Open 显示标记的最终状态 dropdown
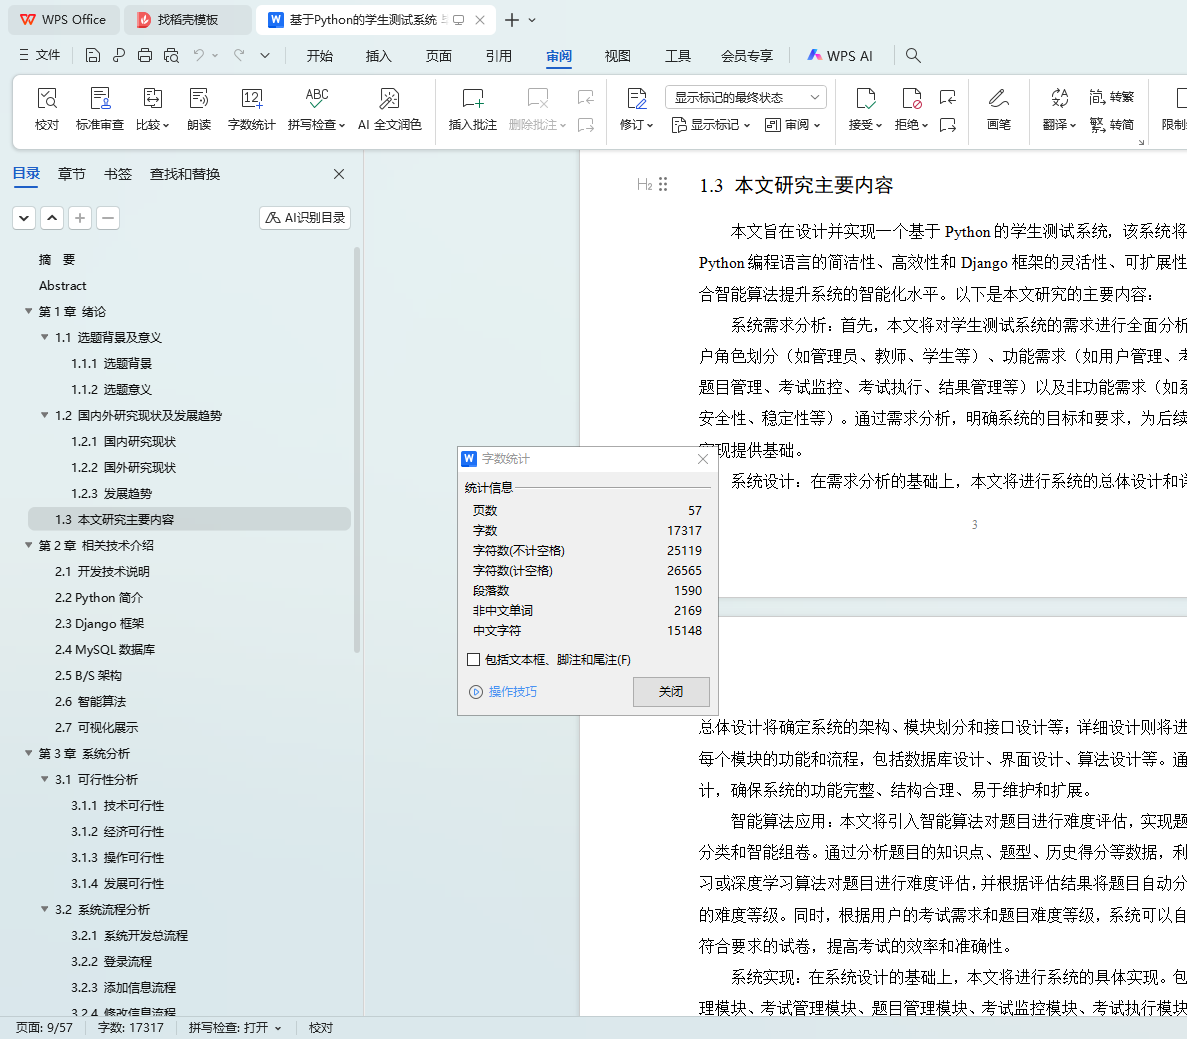Screen dimensions: 1187x1039 746,97
